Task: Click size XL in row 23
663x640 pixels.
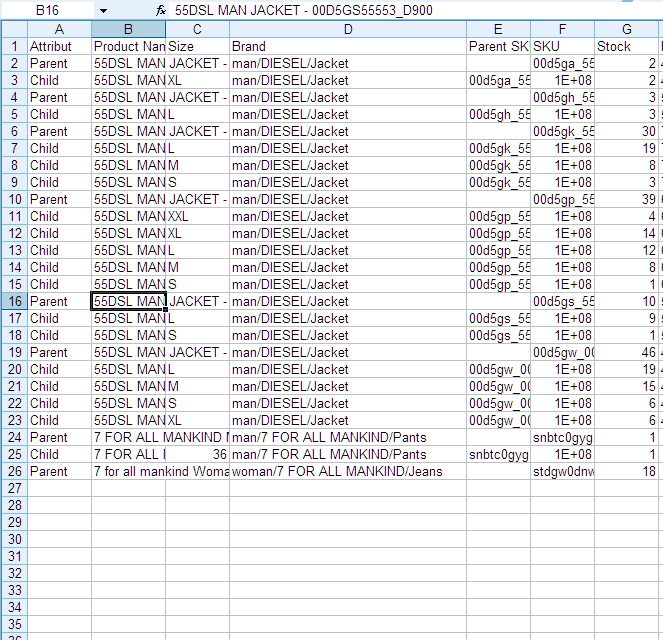Action: [197, 420]
